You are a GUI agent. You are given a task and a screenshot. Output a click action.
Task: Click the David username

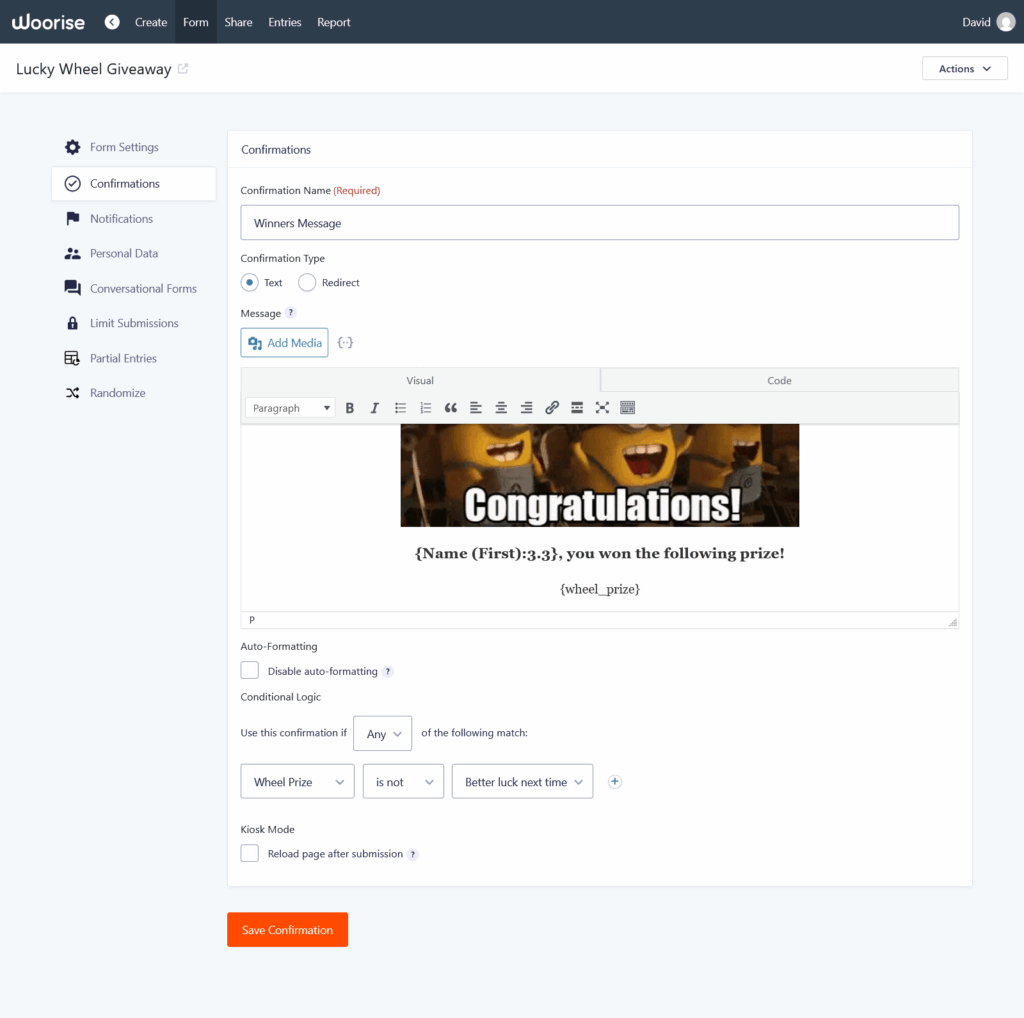point(976,22)
